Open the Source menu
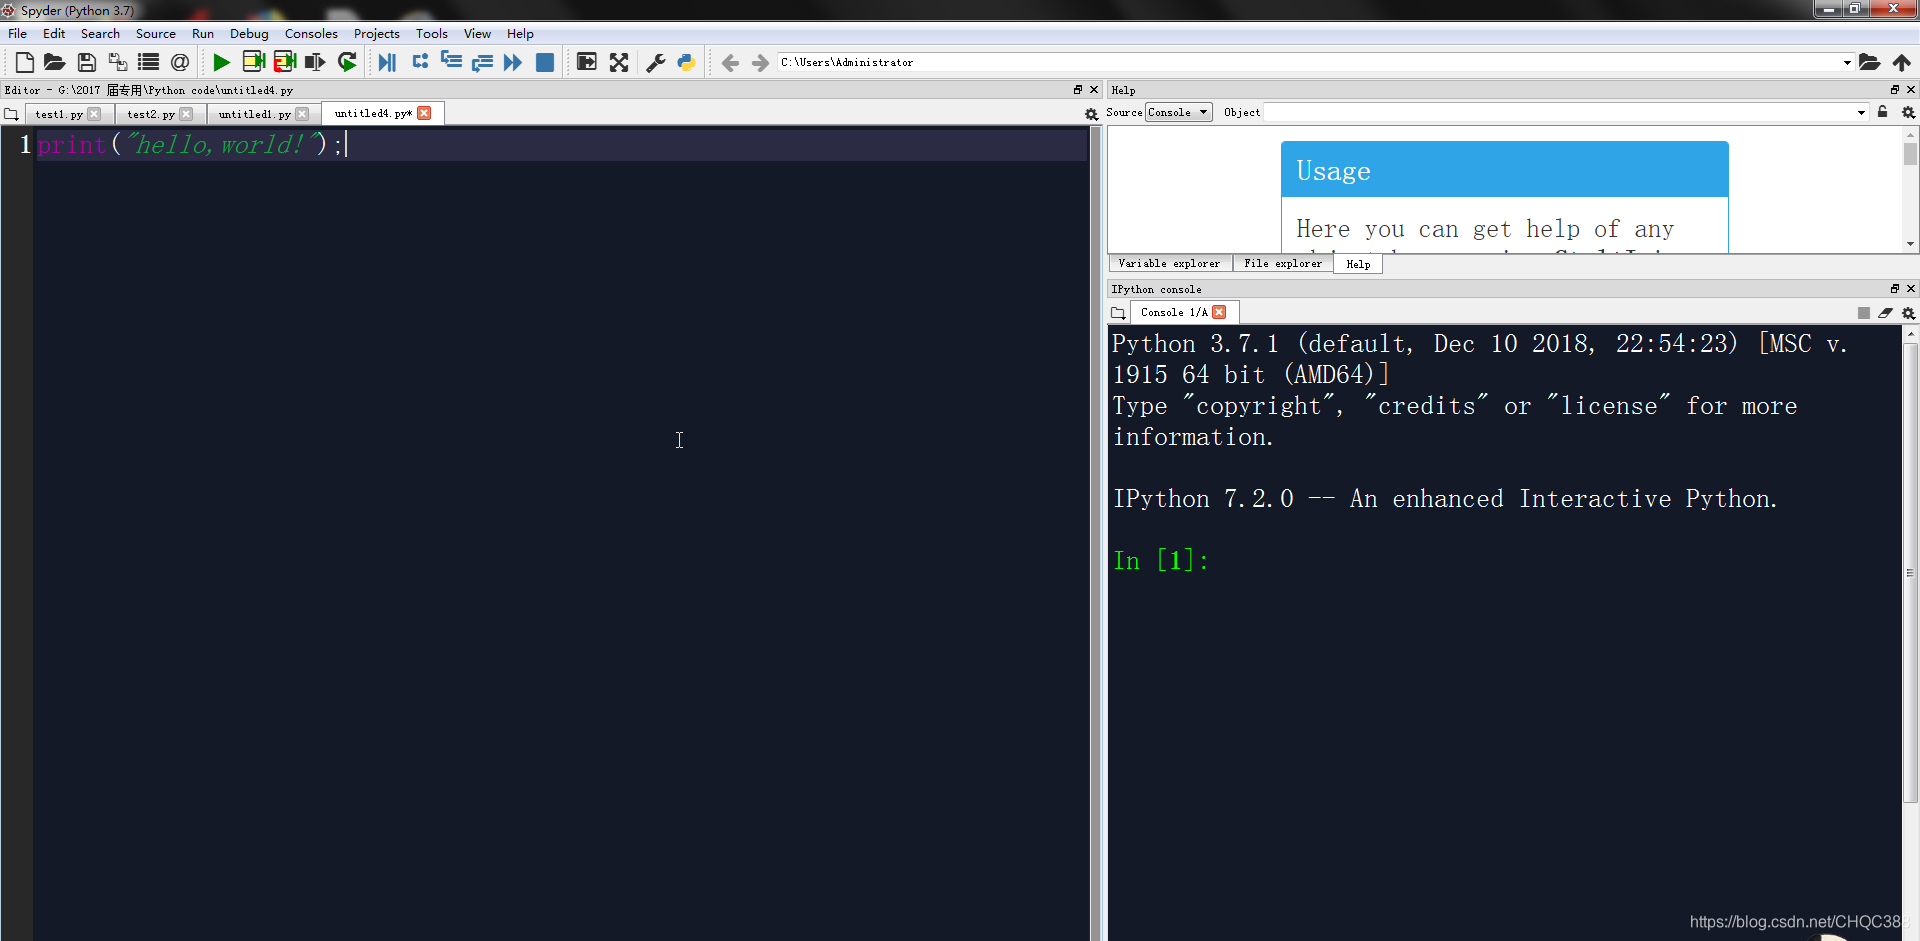This screenshot has height=941, width=1920. (x=156, y=33)
